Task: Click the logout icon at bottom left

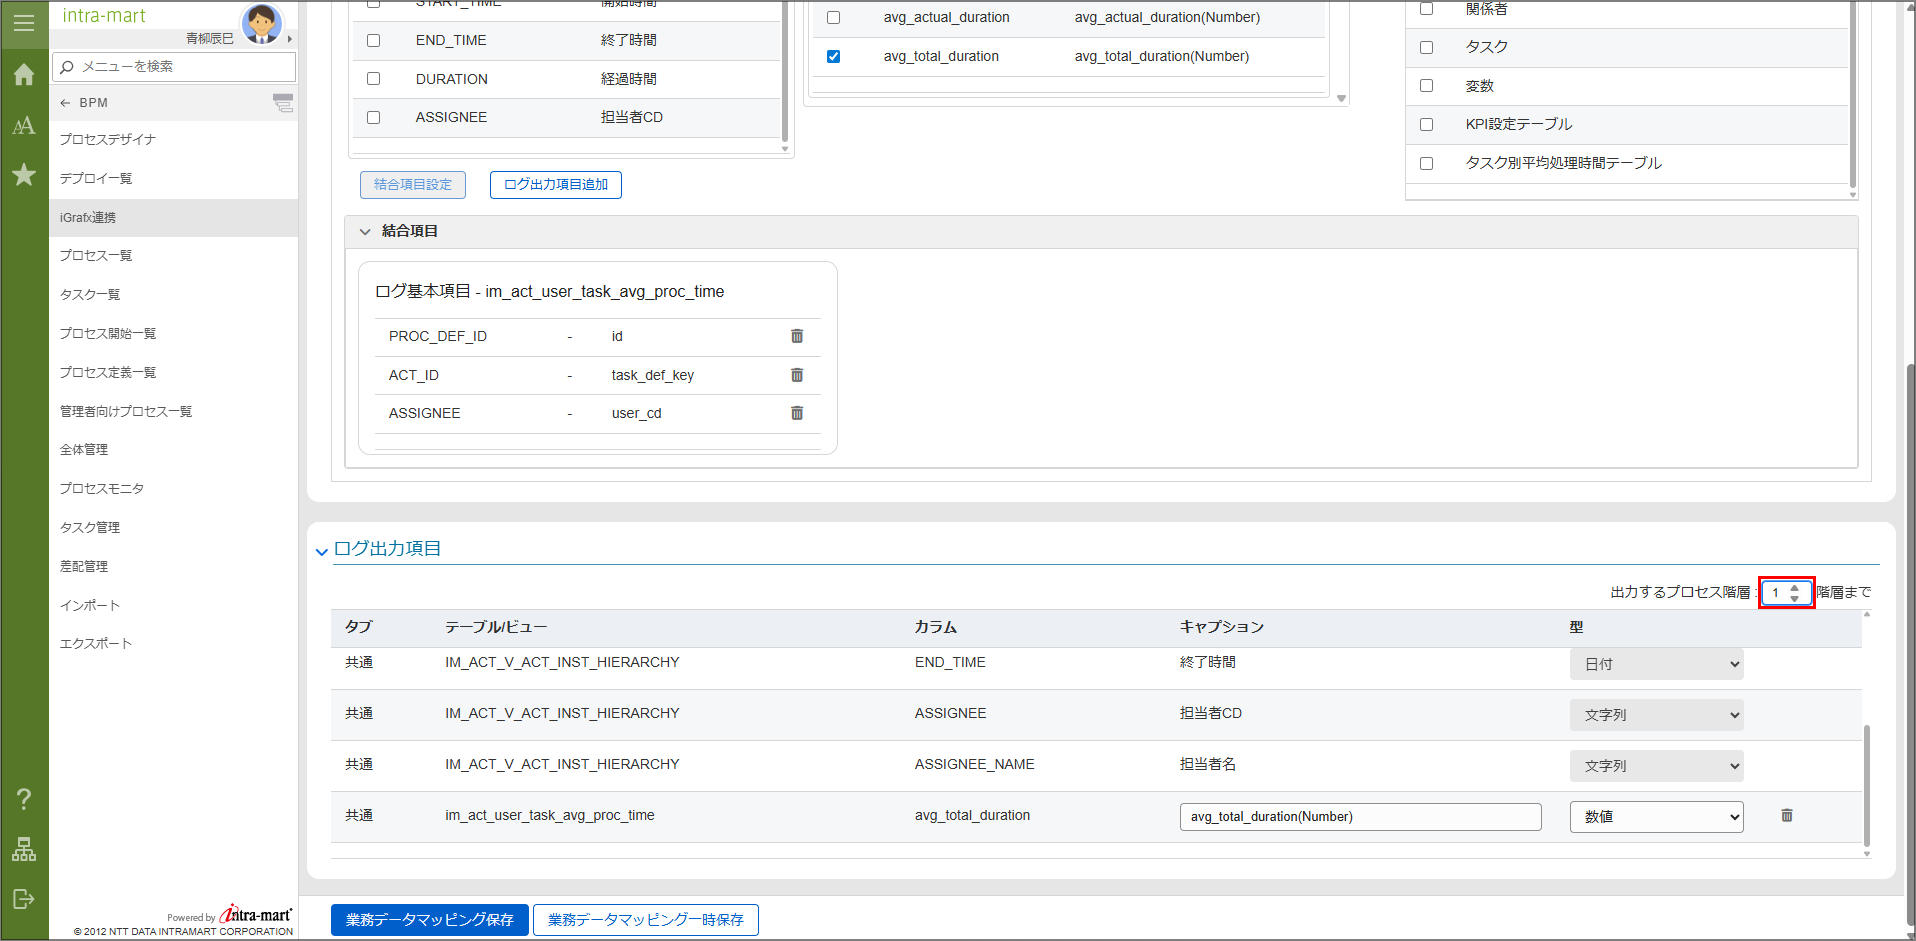Action: 24,899
